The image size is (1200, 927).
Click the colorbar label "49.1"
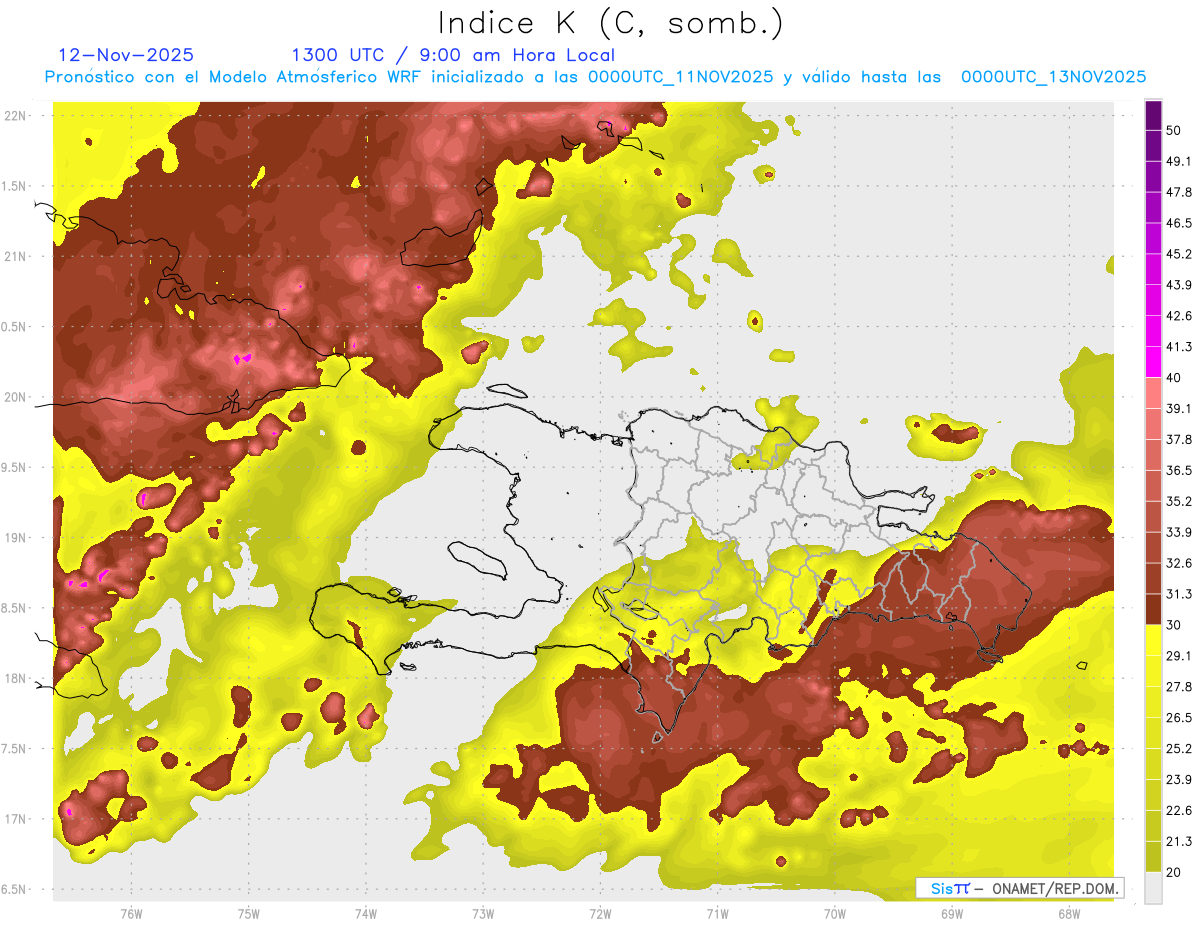pos(1178,161)
